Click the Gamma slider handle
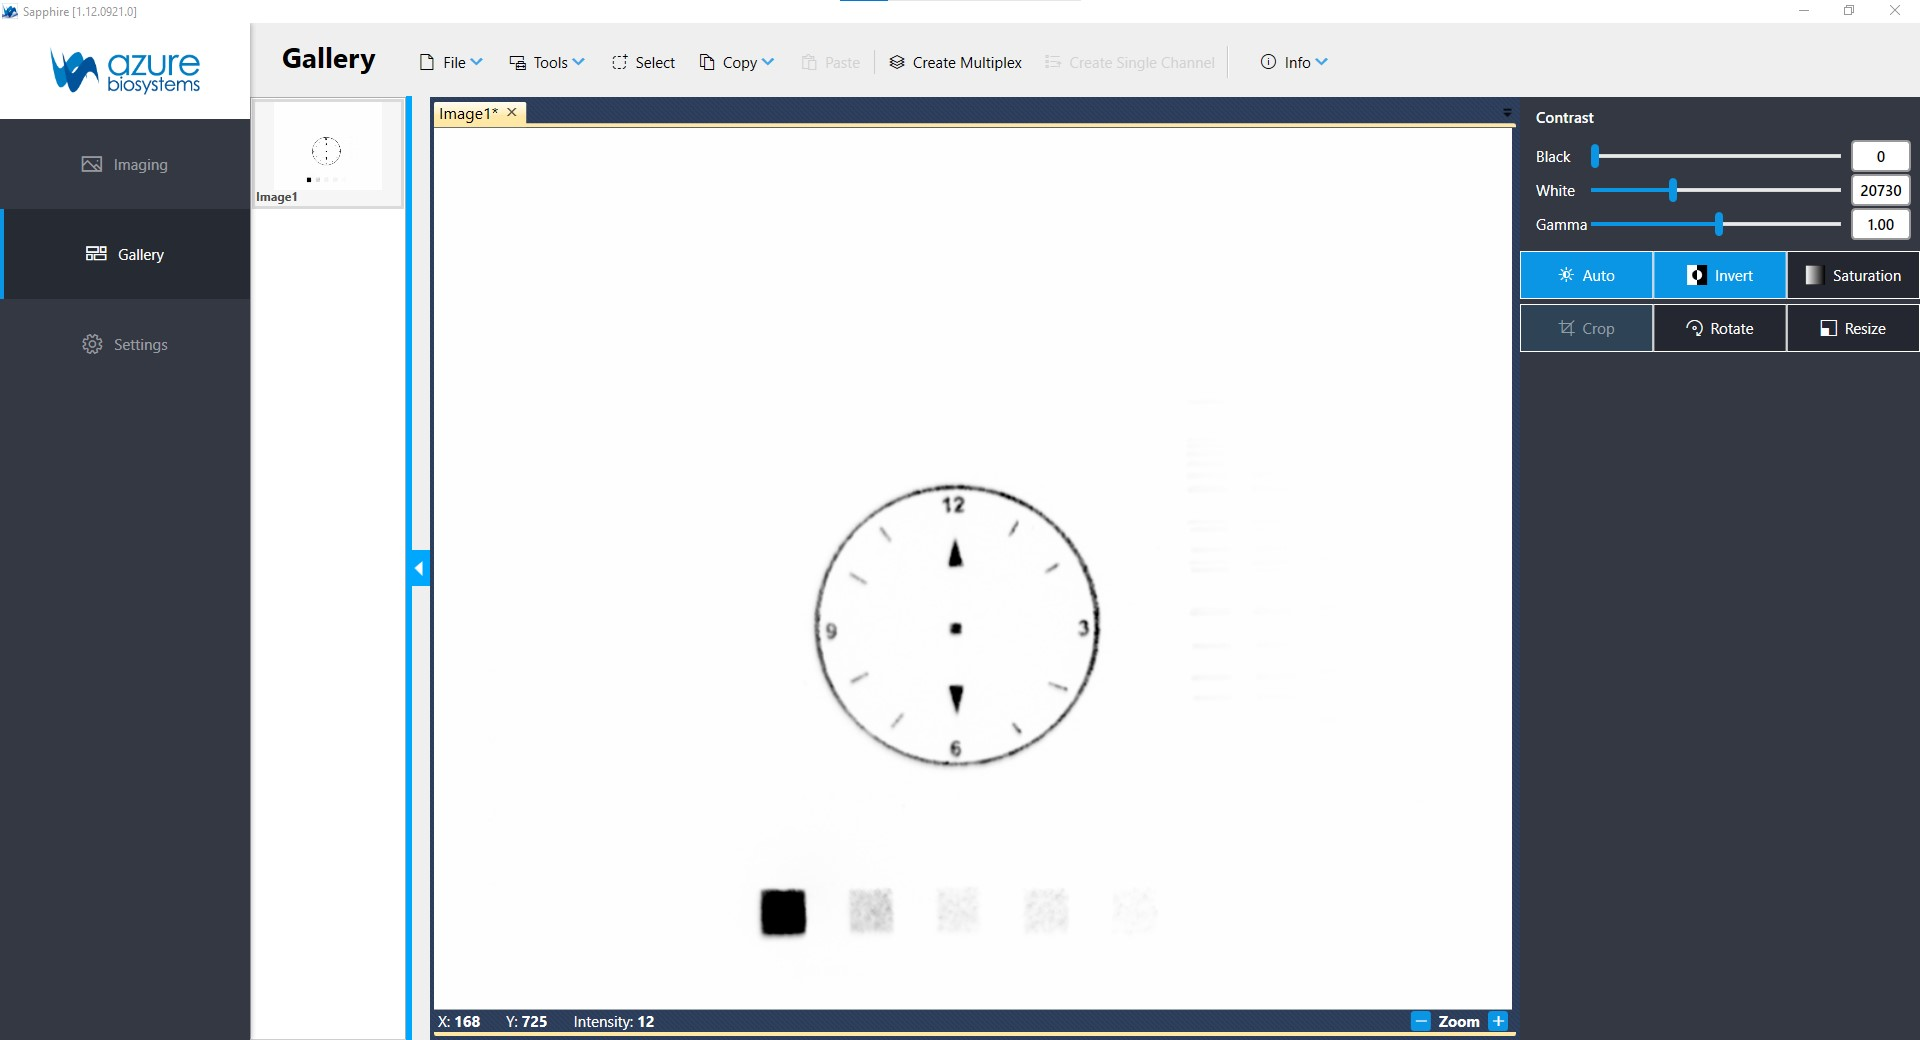1920x1040 pixels. [x=1719, y=224]
